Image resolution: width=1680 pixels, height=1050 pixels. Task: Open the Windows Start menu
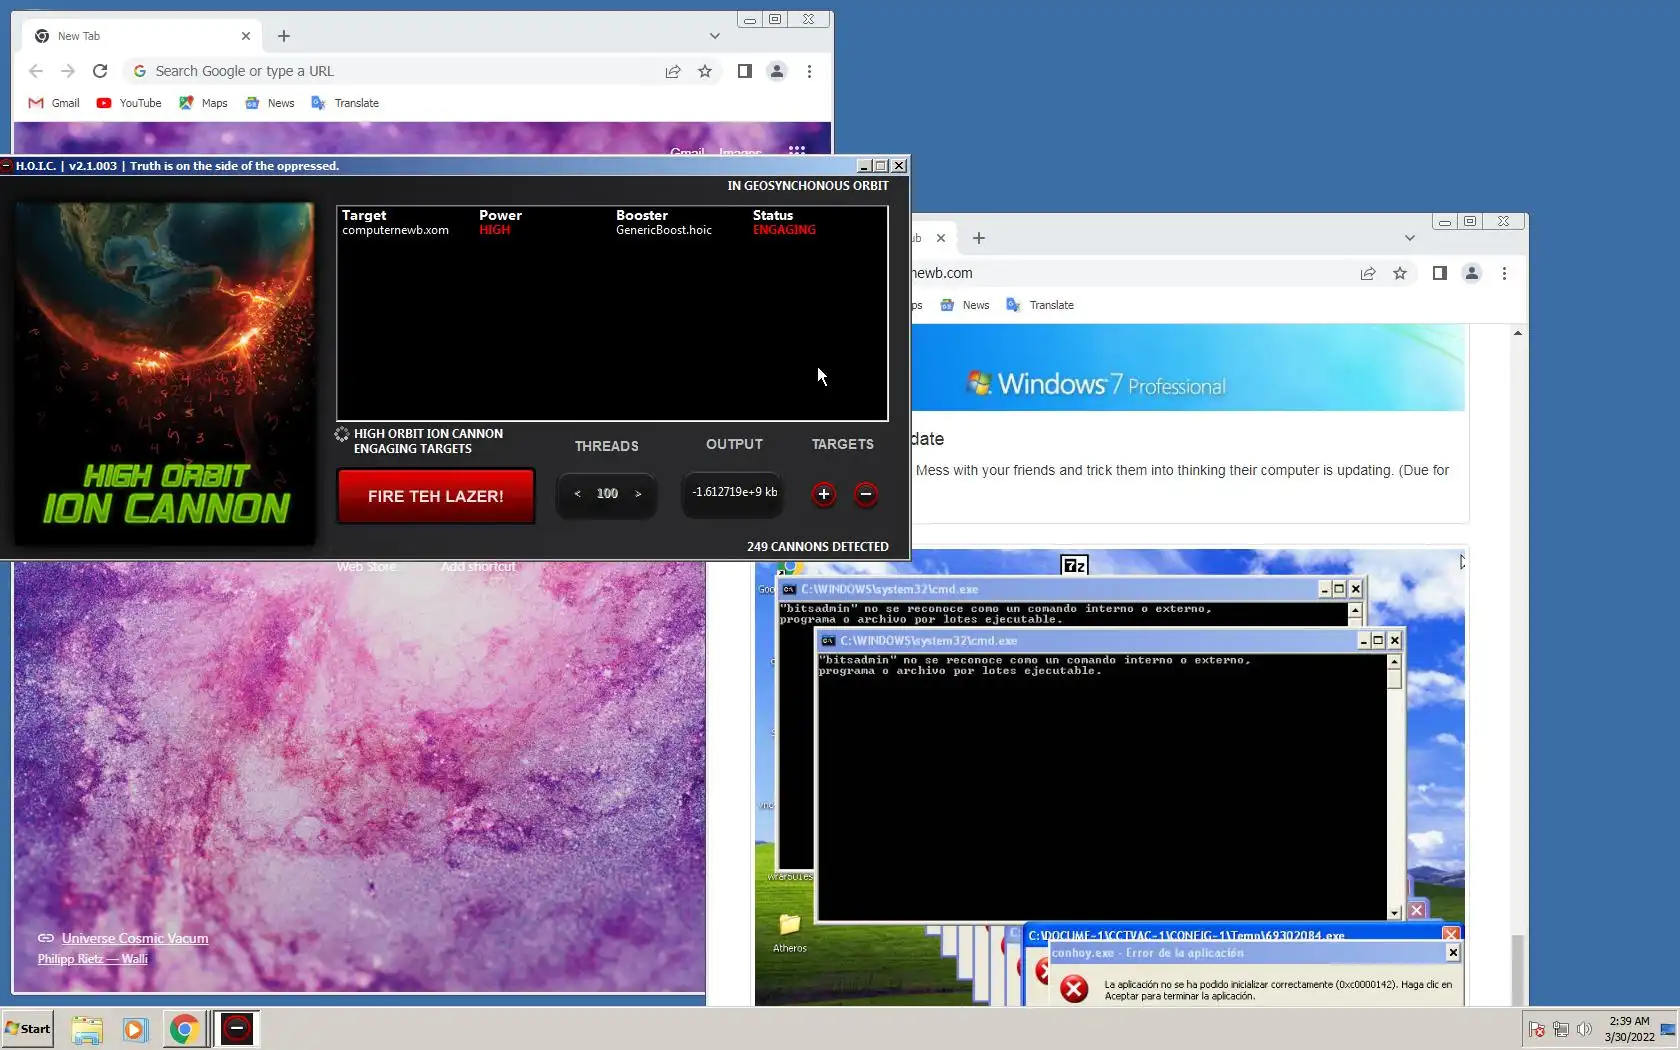click(28, 1029)
